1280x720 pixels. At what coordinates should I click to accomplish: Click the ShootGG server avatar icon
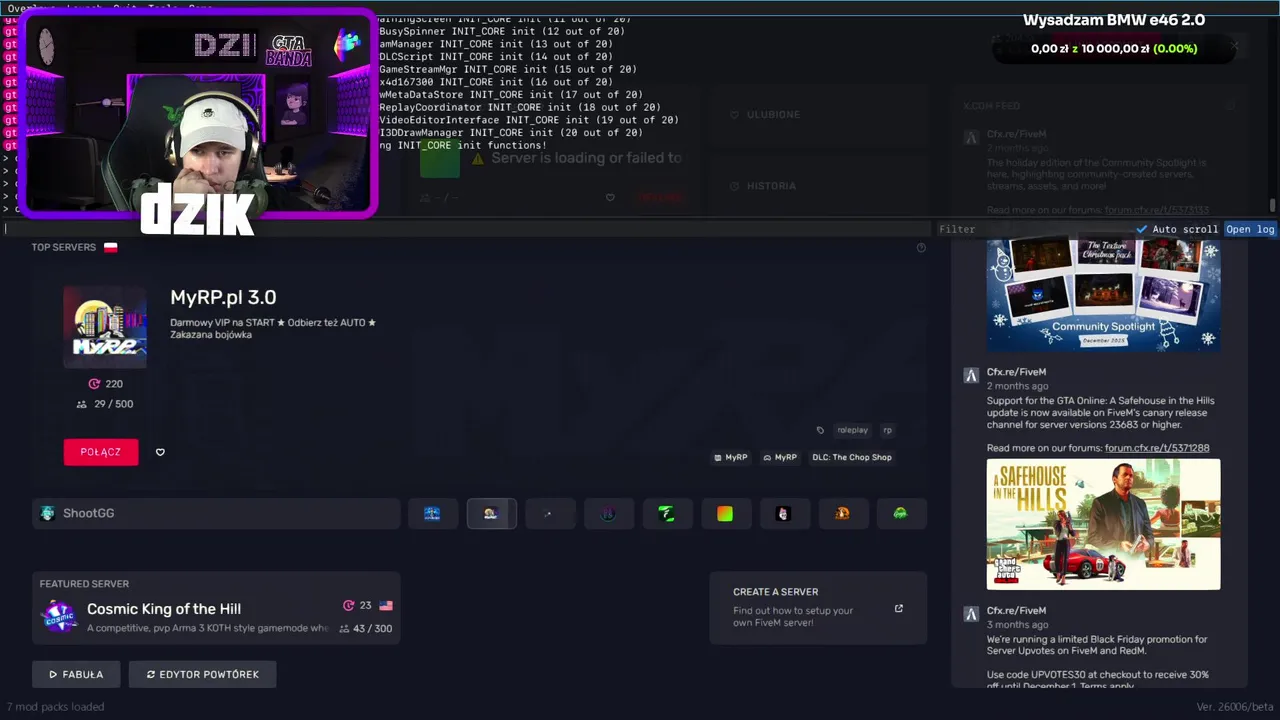pos(47,513)
